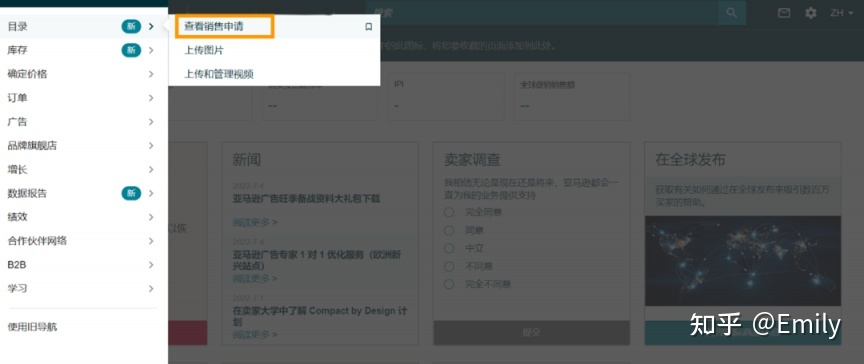Select the 中立 radio option
864x364 pixels.
click(449, 248)
